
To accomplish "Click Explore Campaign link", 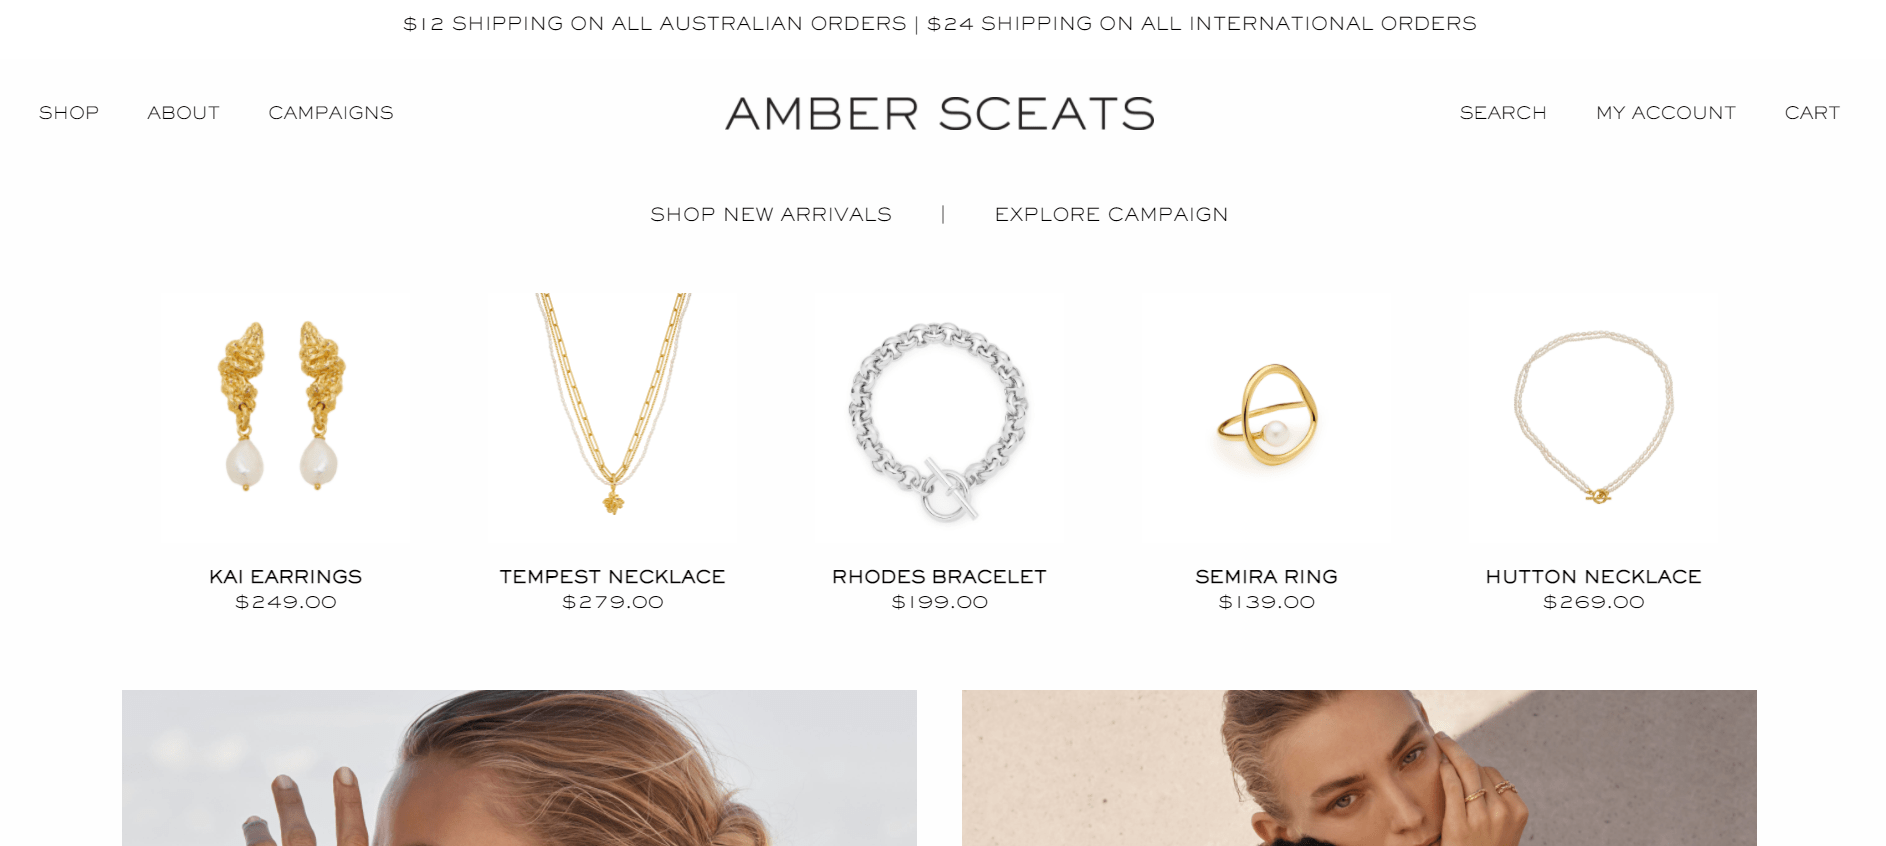I will [1111, 214].
